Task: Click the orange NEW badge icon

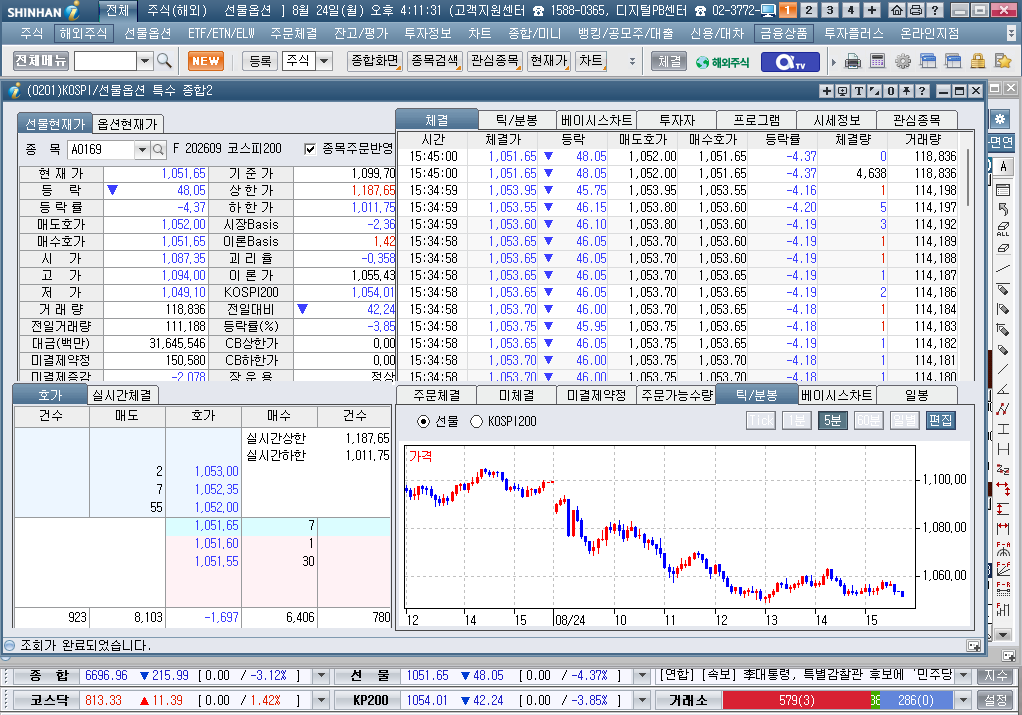Action: click(x=205, y=61)
